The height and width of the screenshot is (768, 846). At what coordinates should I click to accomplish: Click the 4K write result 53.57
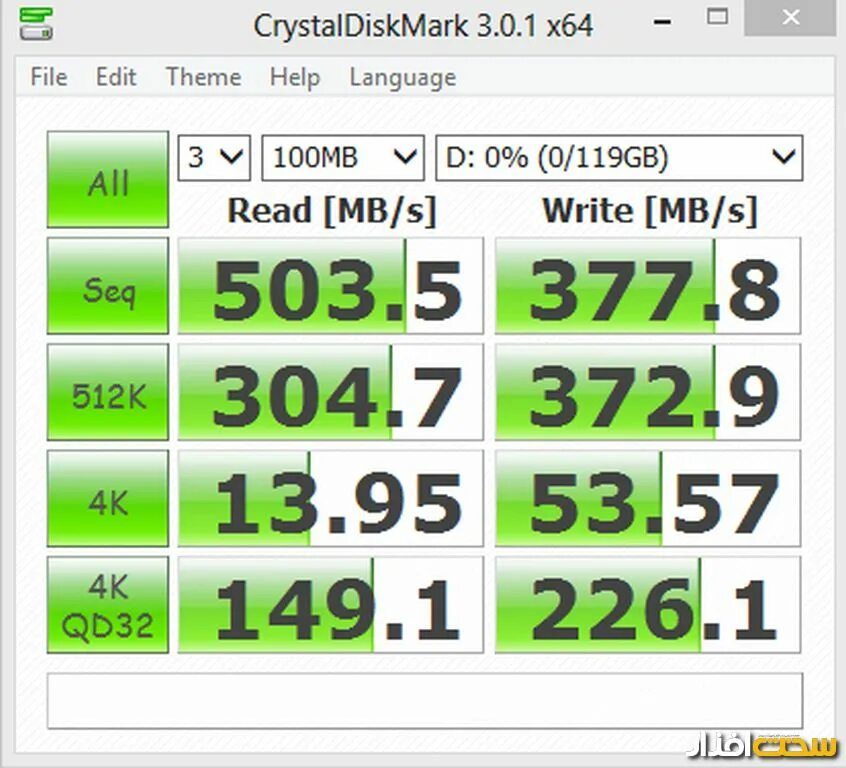coord(647,498)
